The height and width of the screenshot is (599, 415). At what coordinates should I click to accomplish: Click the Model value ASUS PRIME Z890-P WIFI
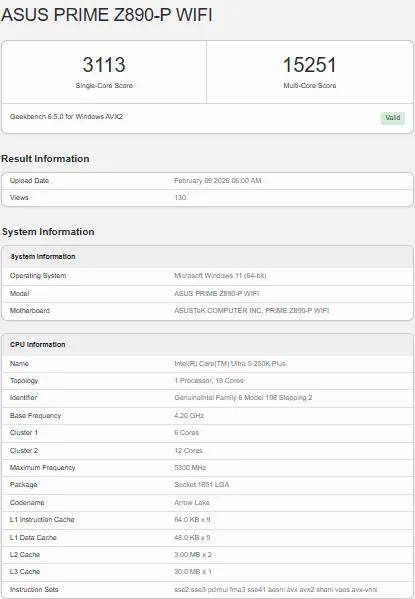tap(217, 293)
